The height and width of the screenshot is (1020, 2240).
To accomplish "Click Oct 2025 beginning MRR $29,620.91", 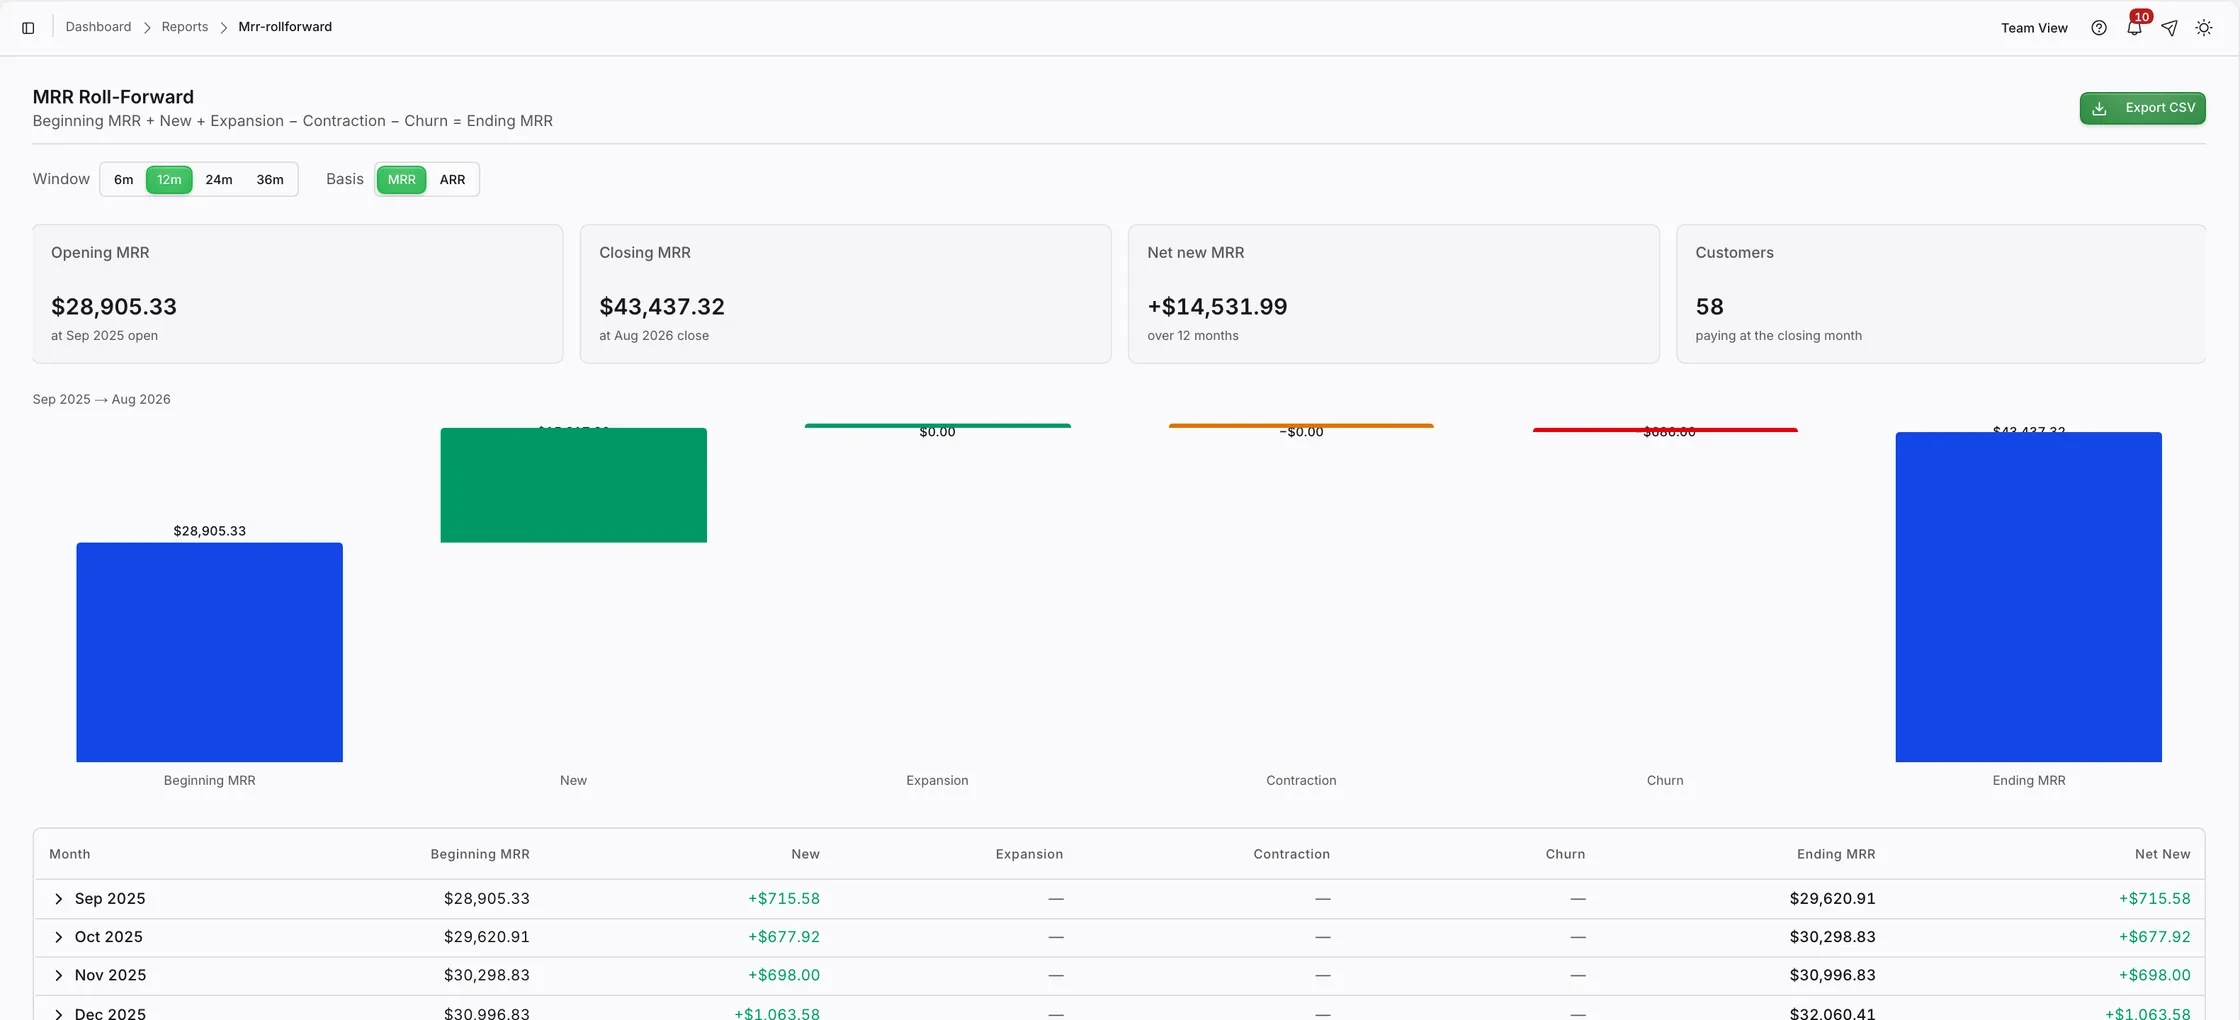I will 487,937.
